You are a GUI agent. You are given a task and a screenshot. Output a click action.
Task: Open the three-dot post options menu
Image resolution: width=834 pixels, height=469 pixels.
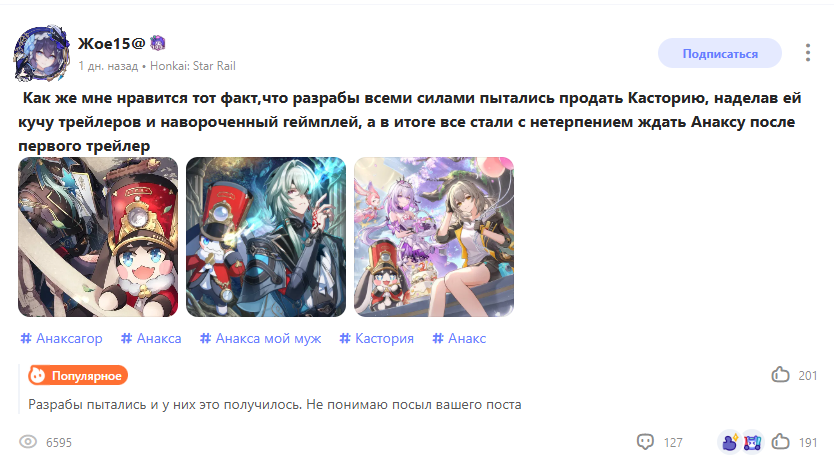(x=807, y=53)
